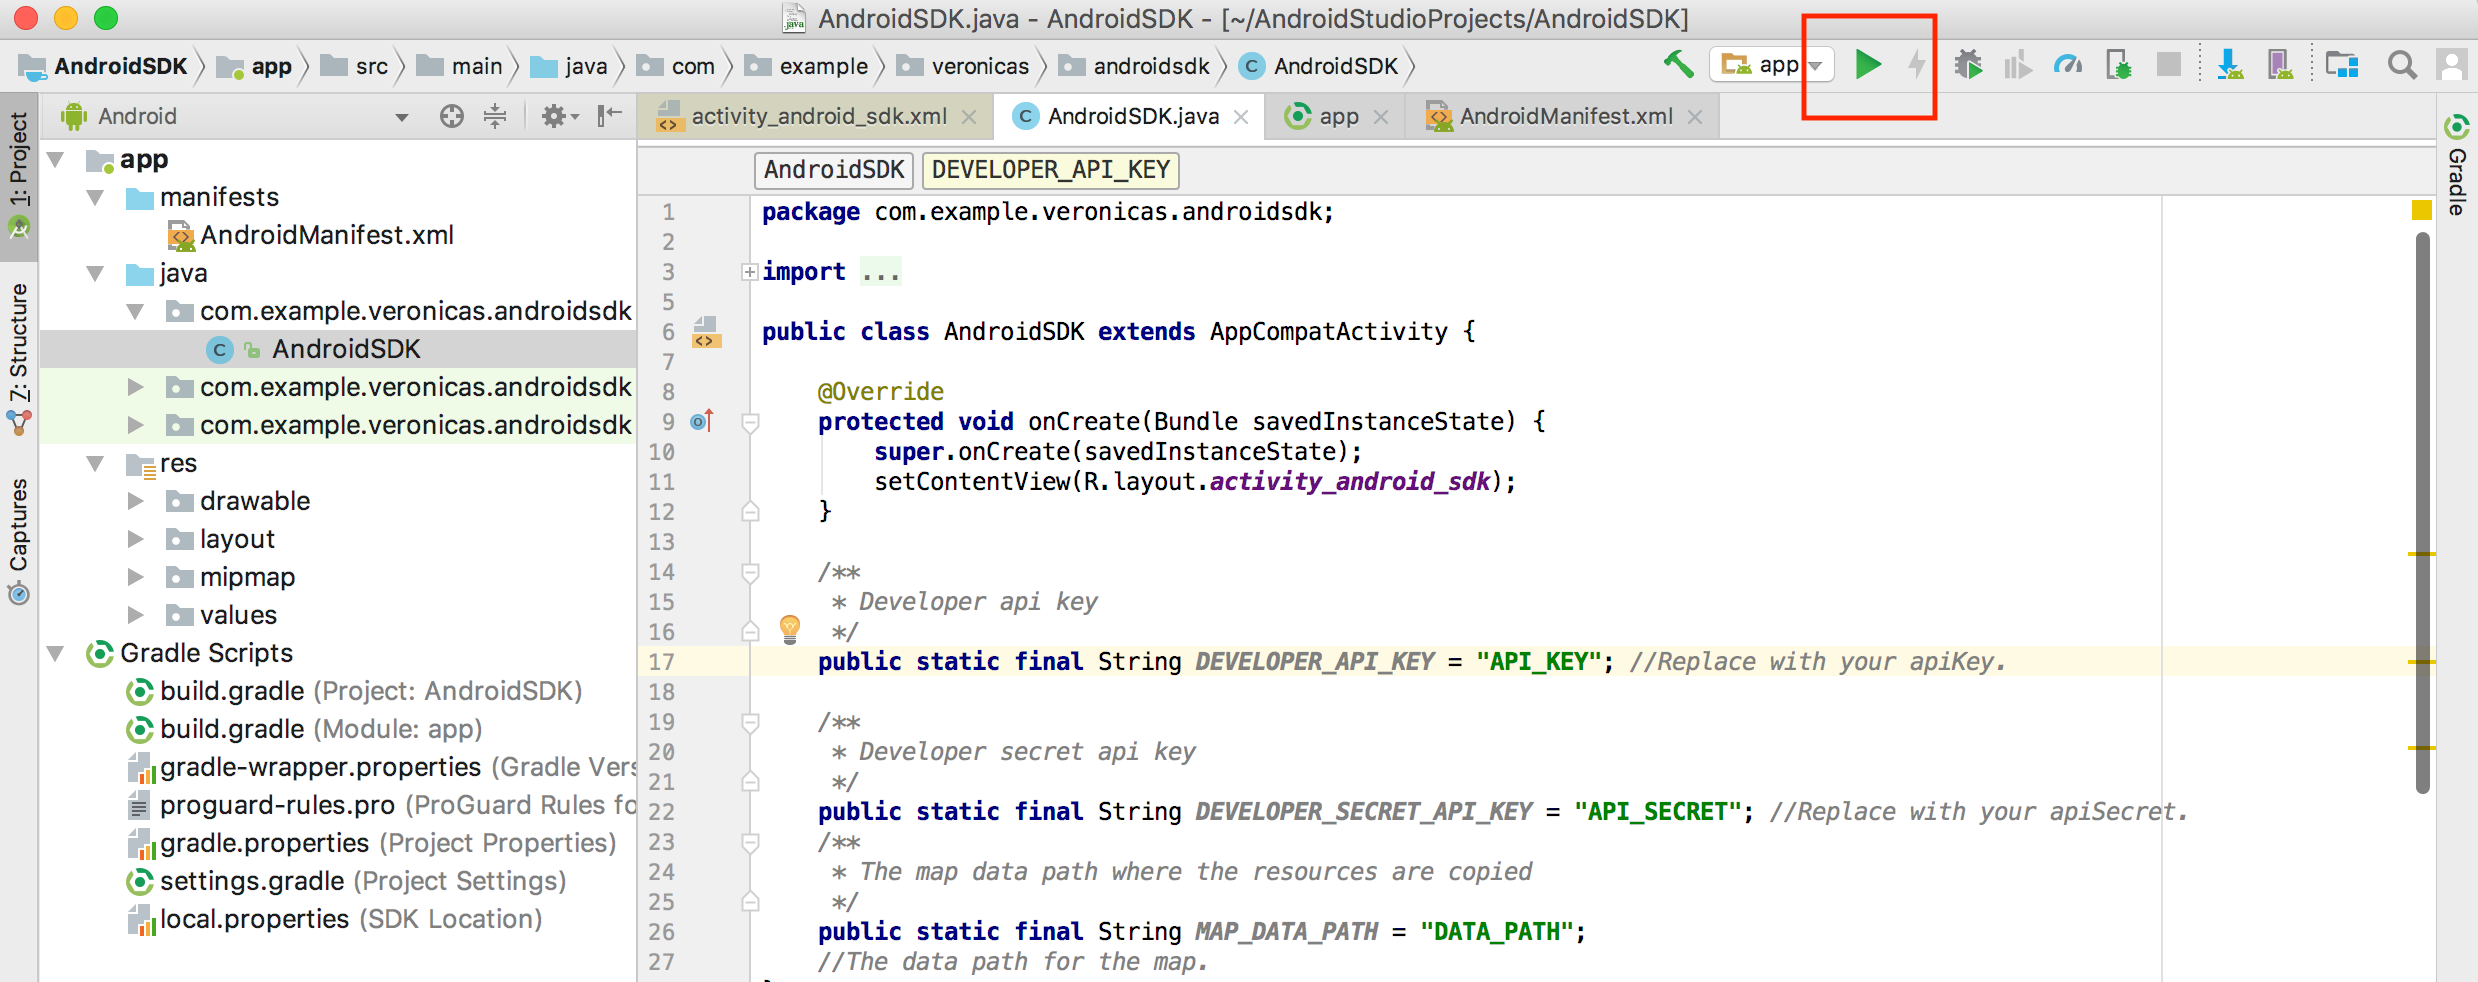
Task: Start debugging with the bug icon
Action: [1969, 64]
